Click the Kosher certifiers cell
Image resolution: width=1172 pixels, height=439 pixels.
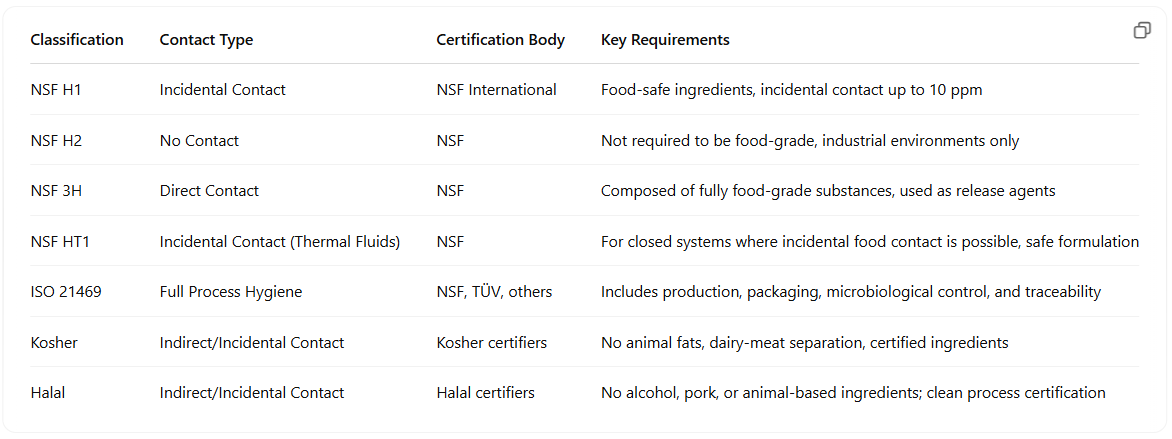pos(492,343)
